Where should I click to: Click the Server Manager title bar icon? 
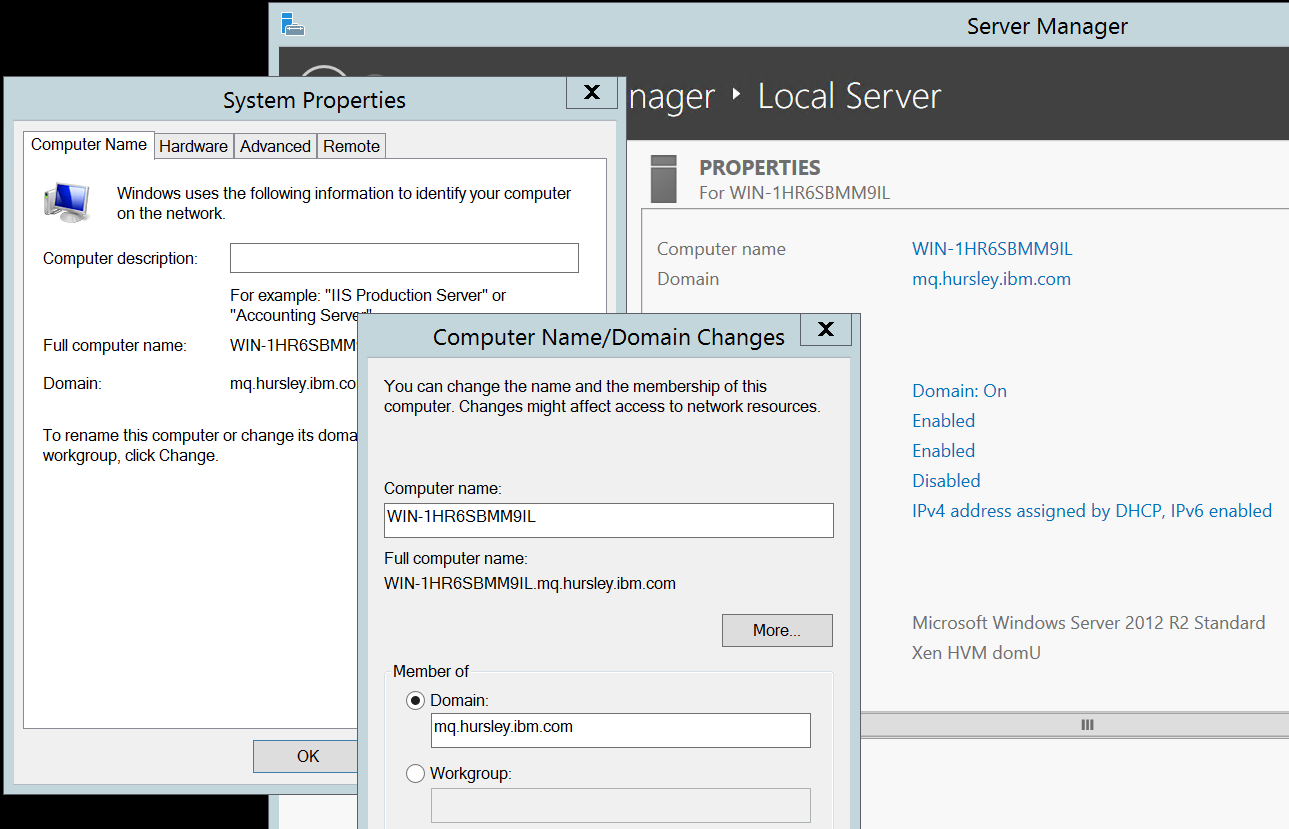point(293,25)
